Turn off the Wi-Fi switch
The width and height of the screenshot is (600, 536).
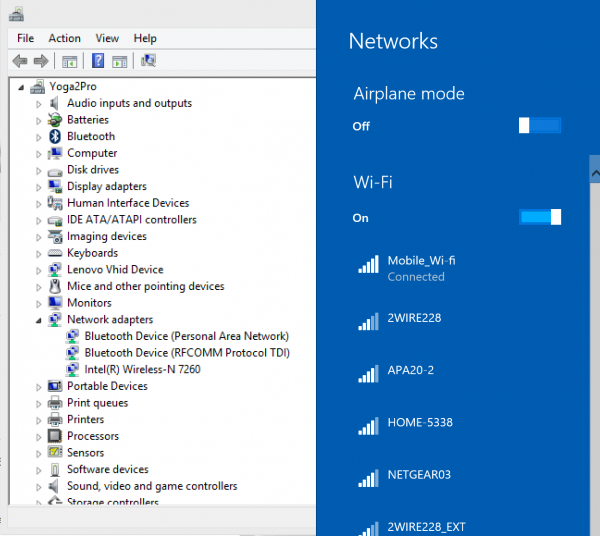540,217
